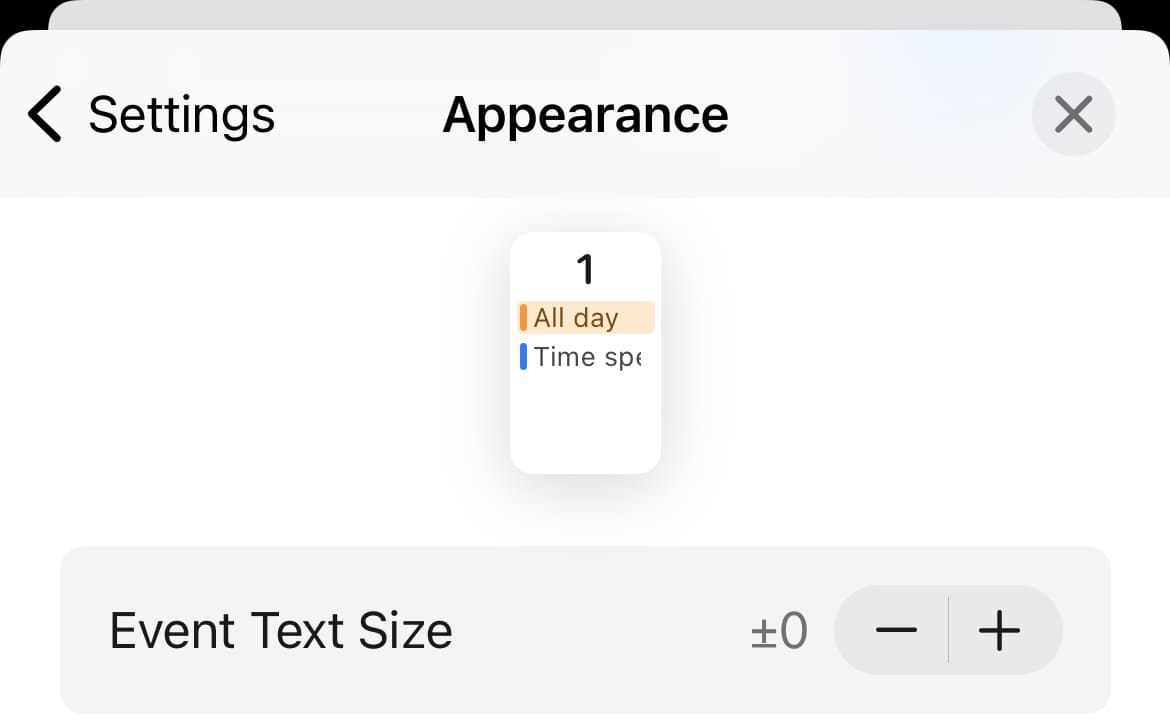Select the calendar day preview card

[x=585, y=420]
